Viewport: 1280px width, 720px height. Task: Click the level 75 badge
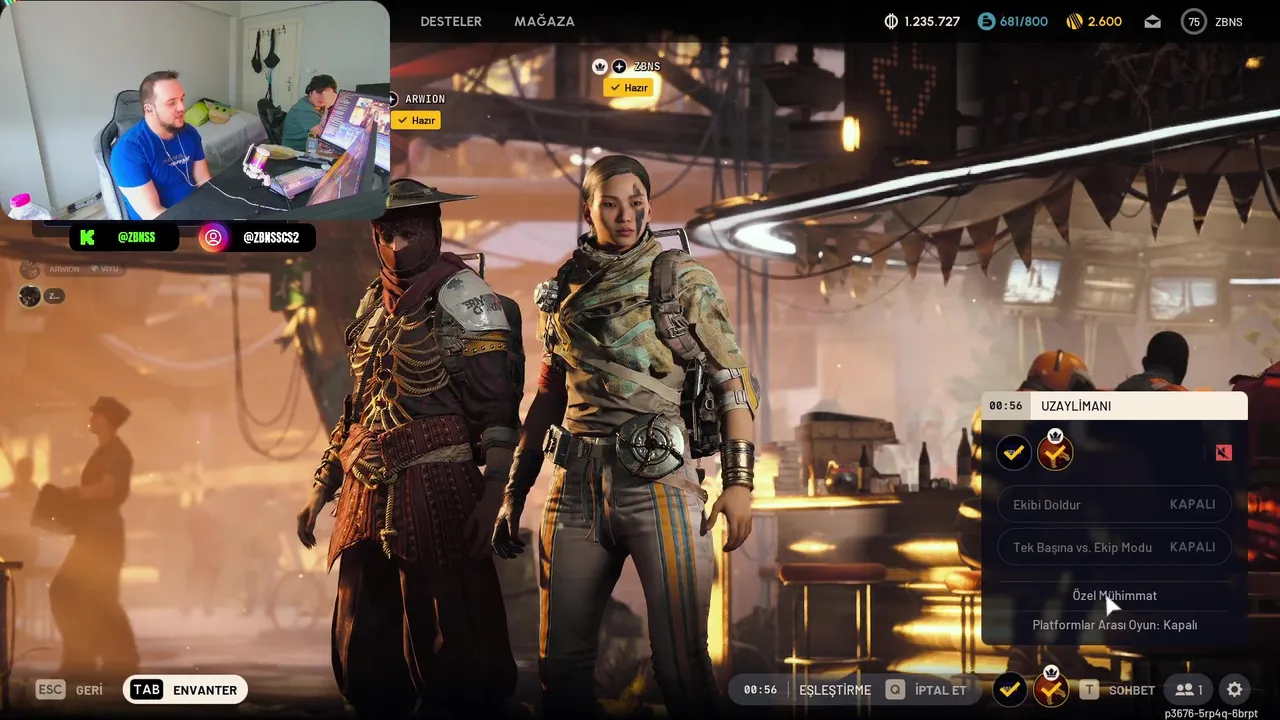pyautogui.click(x=1193, y=21)
